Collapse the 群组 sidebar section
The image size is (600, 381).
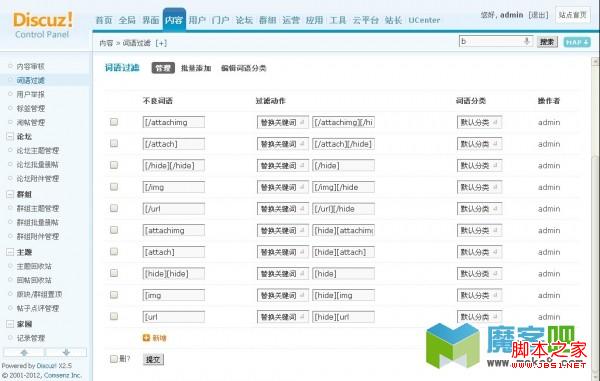pyautogui.click(x=10, y=194)
